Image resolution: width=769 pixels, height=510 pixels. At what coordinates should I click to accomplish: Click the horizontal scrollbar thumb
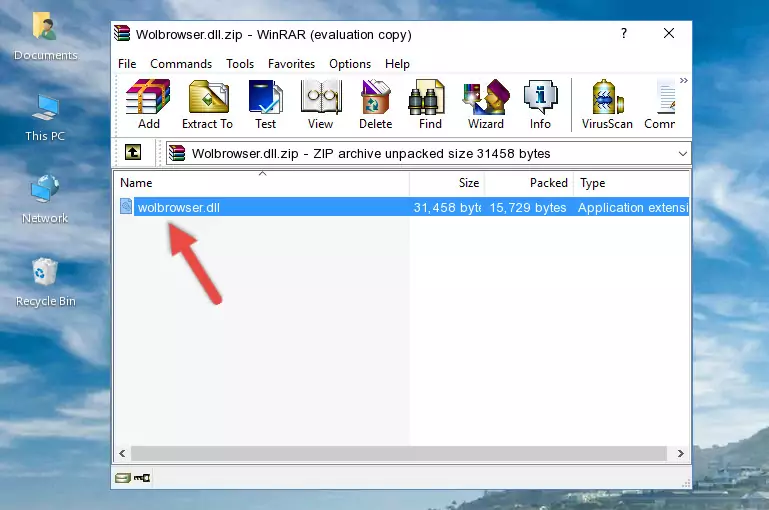399,454
